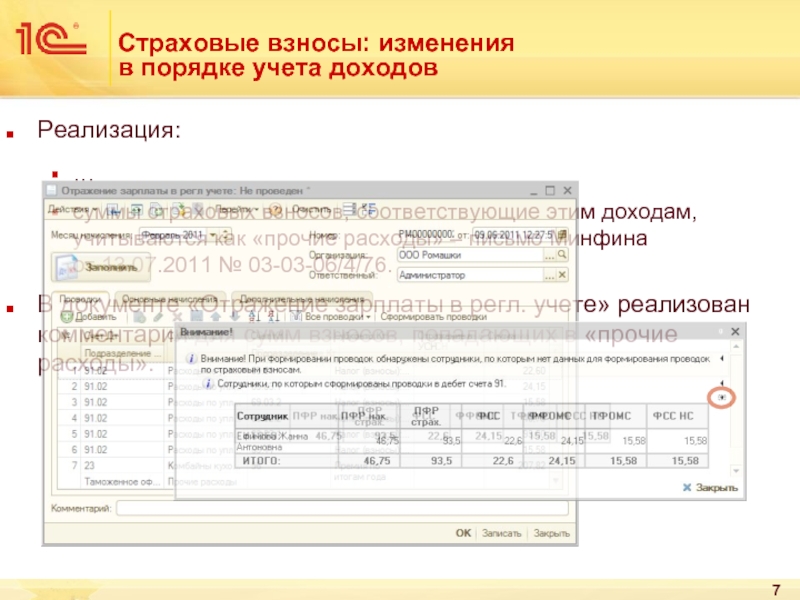Click the magnifier open icon for Организация
This screenshot has height=600, width=800.
[x=562, y=254]
